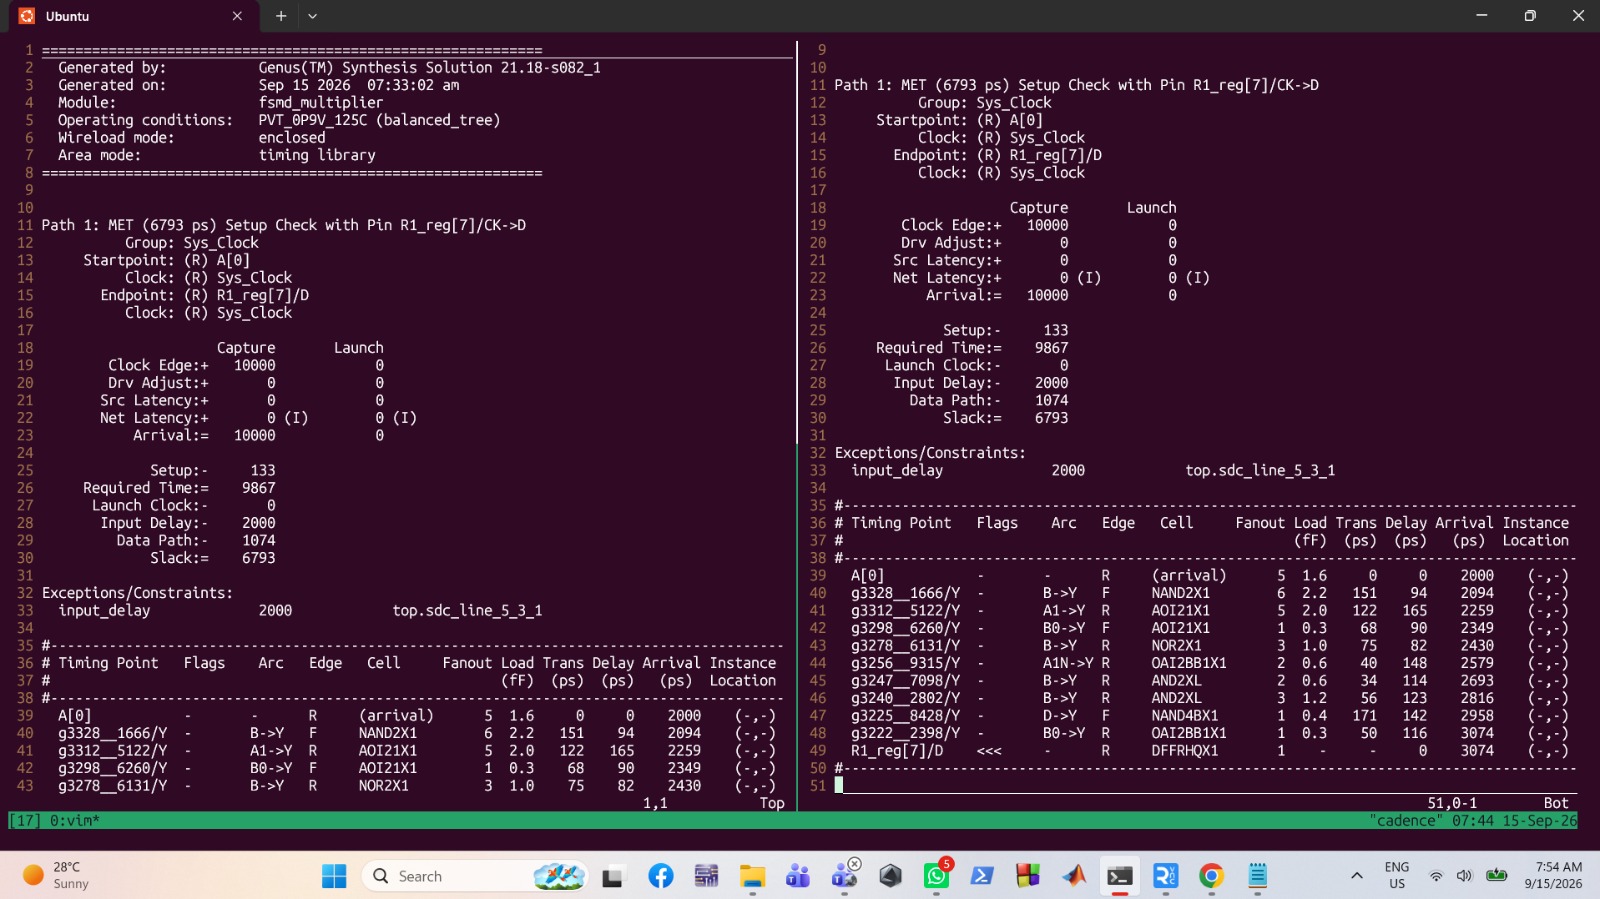Show hidden system tray icons

click(x=1357, y=876)
